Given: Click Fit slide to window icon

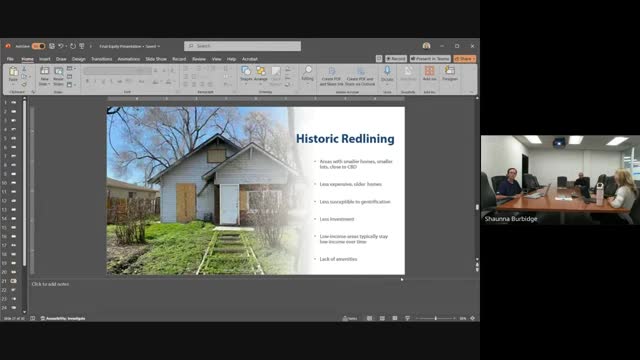Looking at the screenshot, I should (473, 318).
